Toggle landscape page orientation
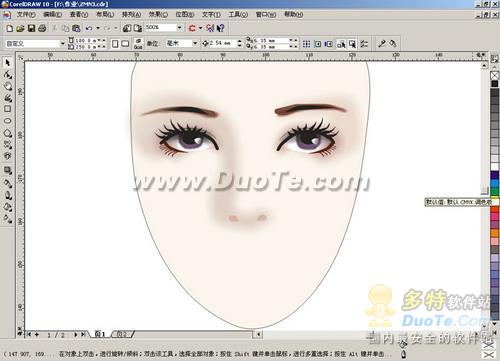 125,44
